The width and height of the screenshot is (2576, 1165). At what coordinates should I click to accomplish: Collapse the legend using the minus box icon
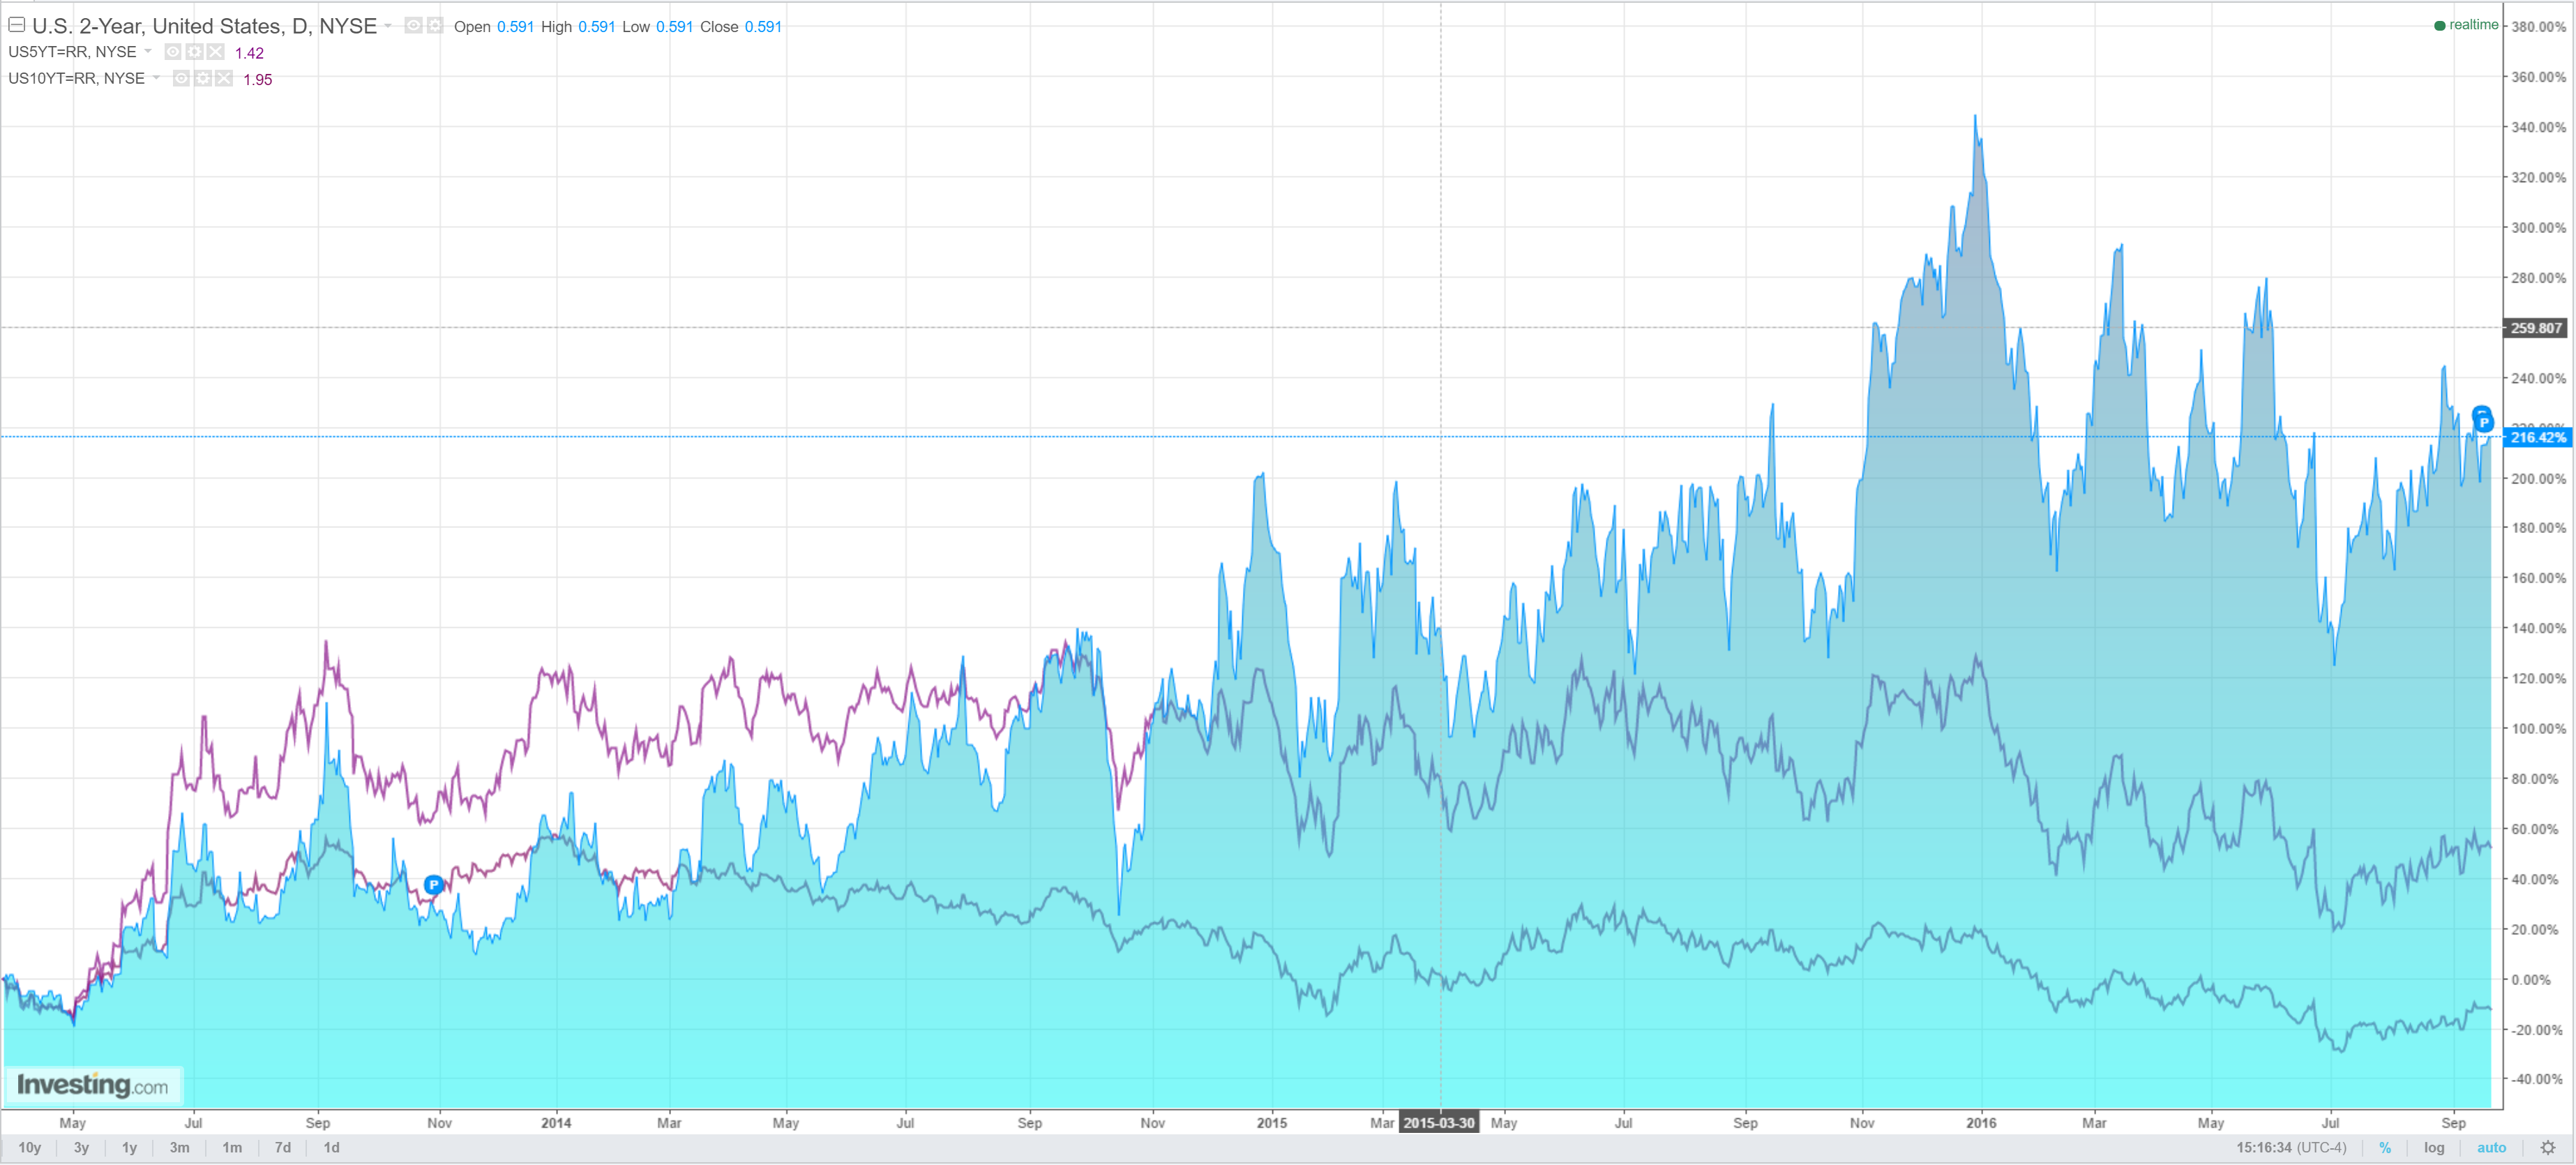coord(17,25)
